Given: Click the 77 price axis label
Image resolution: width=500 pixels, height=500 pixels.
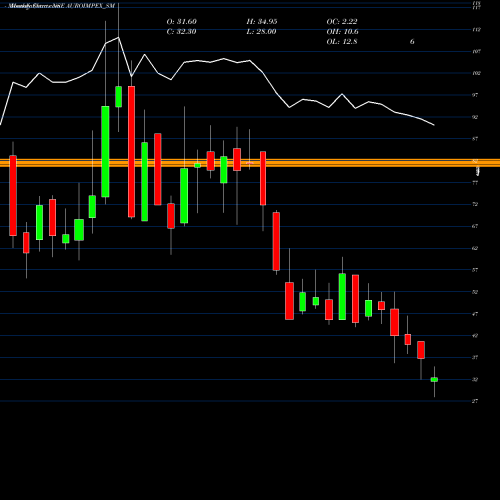Looking at the screenshot, I should (x=475, y=183).
